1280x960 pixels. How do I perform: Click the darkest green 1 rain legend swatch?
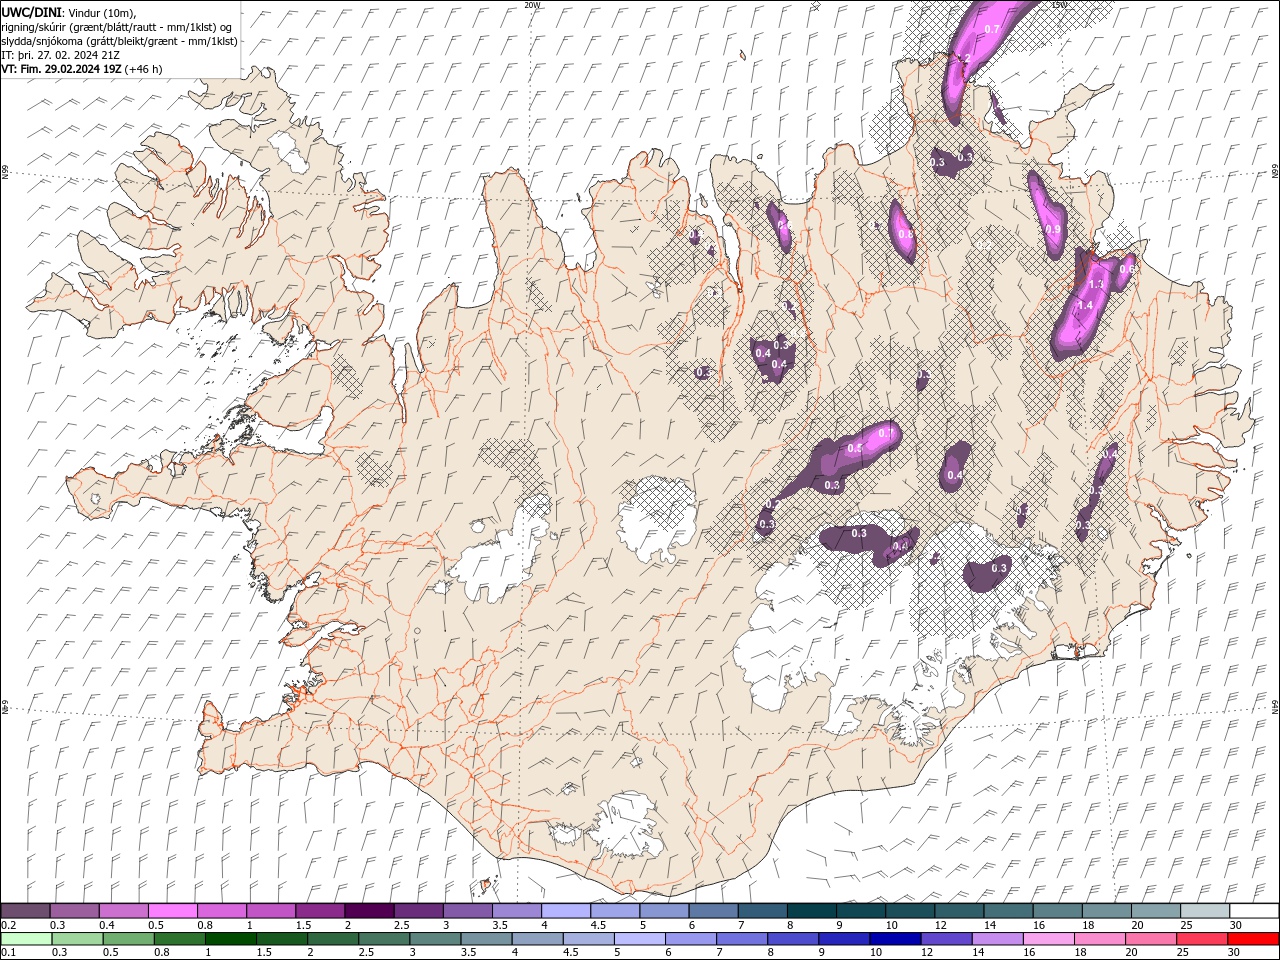click(231, 939)
